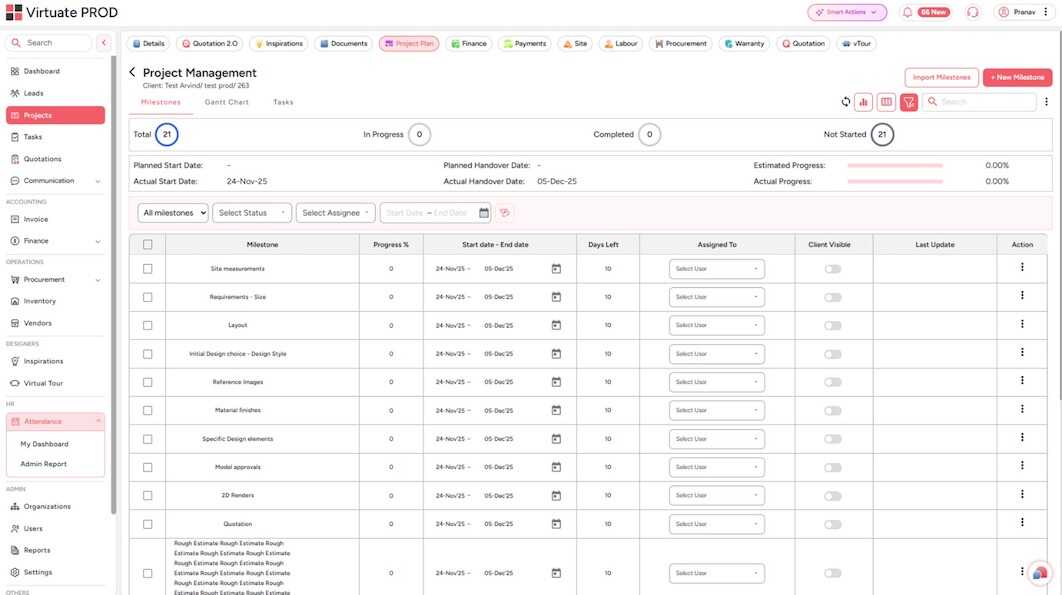Click the New Milestone button
This screenshot has height=595, width=1062.
coord(1017,77)
